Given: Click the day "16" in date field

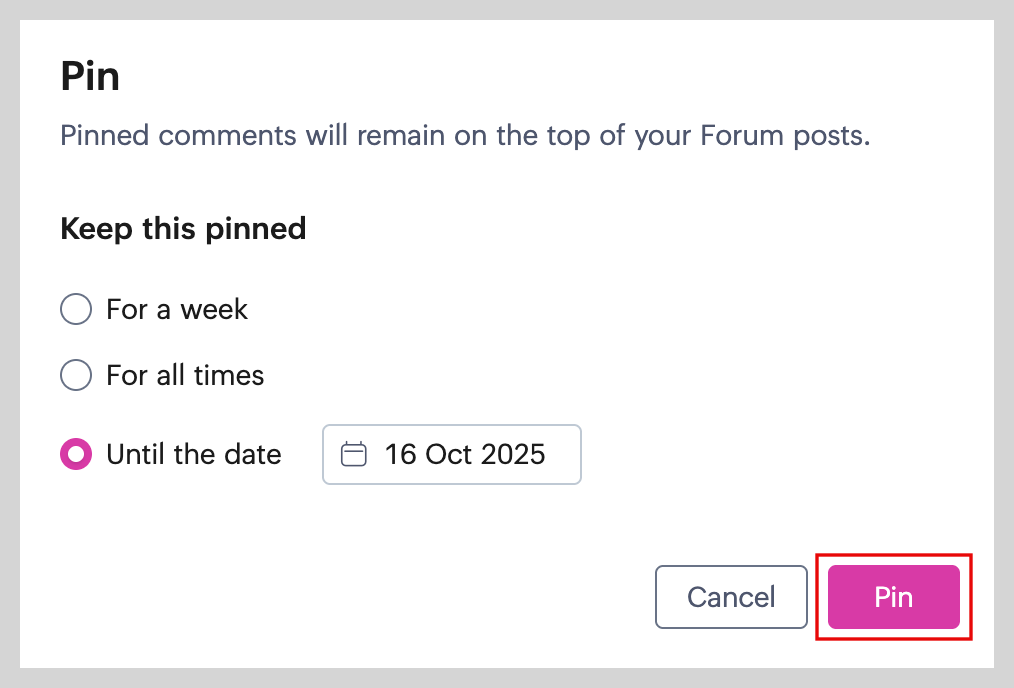Looking at the screenshot, I should pos(400,455).
